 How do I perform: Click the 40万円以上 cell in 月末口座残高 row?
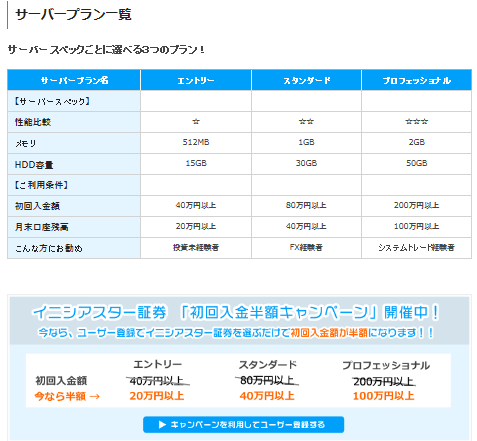(x=306, y=226)
